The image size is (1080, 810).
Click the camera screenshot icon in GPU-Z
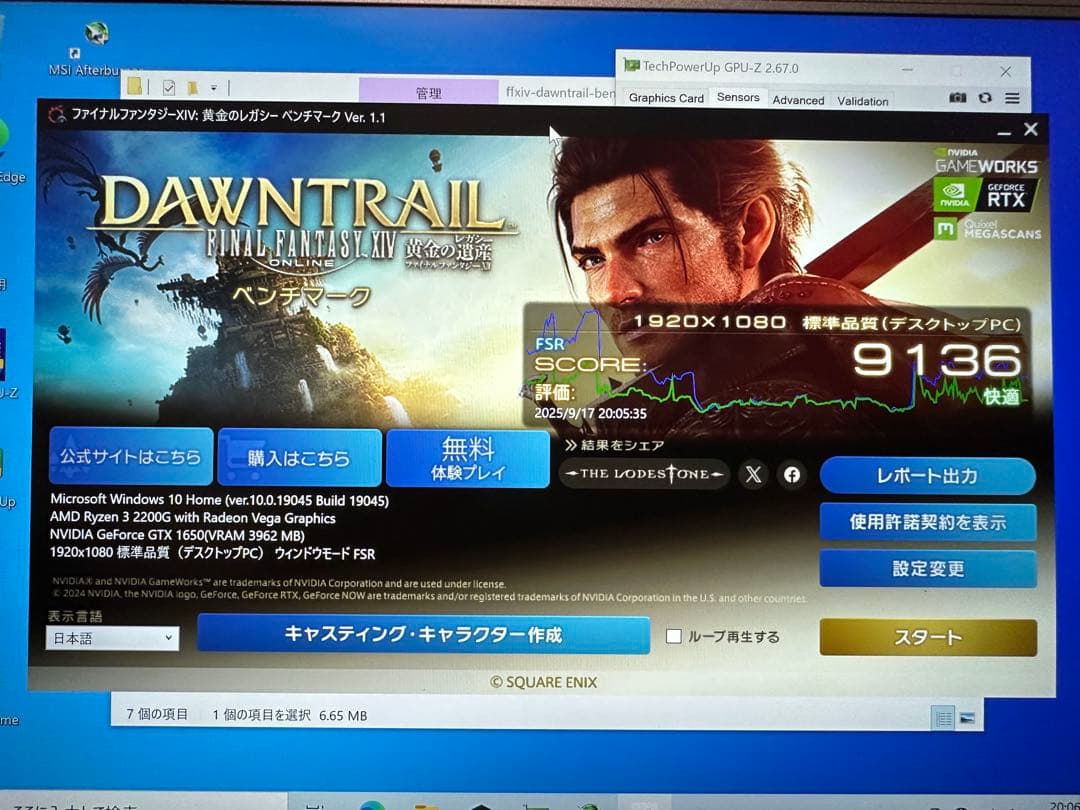pos(956,98)
